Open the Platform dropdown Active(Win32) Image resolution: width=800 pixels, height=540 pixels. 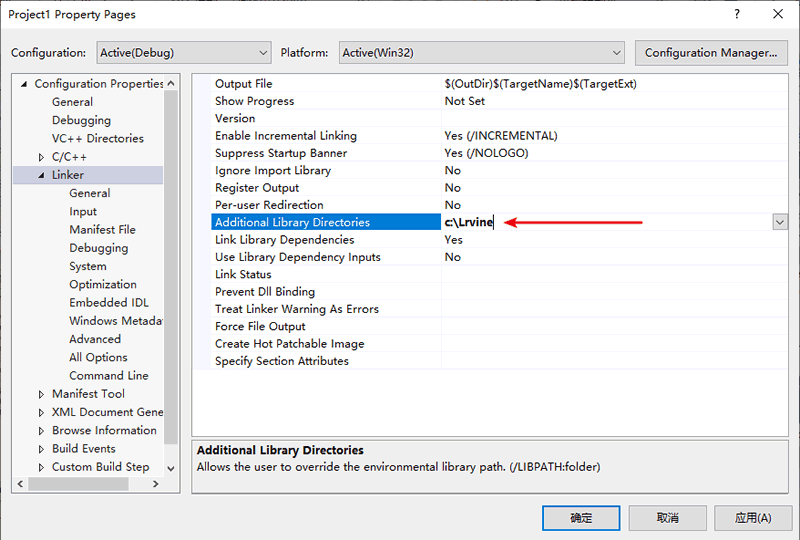coord(482,53)
